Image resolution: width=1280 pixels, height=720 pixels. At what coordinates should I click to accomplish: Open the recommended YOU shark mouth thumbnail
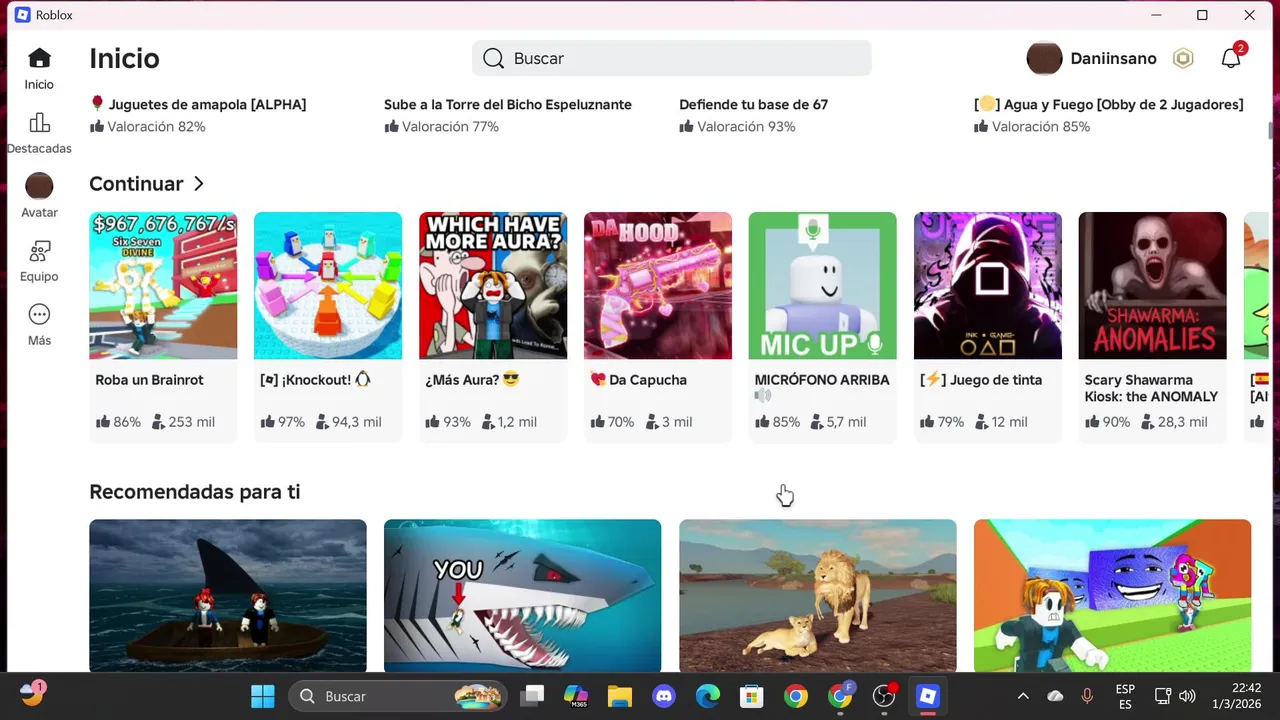click(523, 596)
